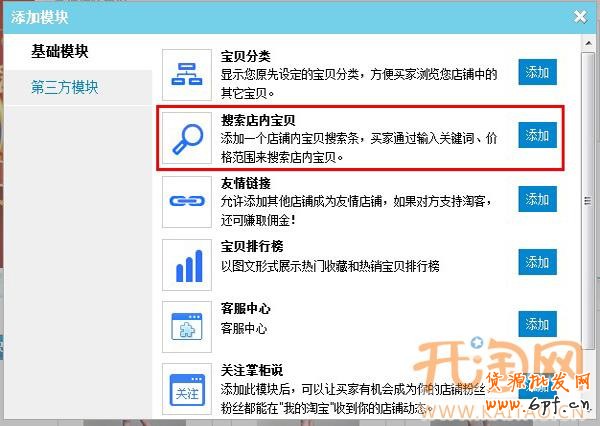Open the 第三方模块 tab
600x426 pixels.
point(65,87)
